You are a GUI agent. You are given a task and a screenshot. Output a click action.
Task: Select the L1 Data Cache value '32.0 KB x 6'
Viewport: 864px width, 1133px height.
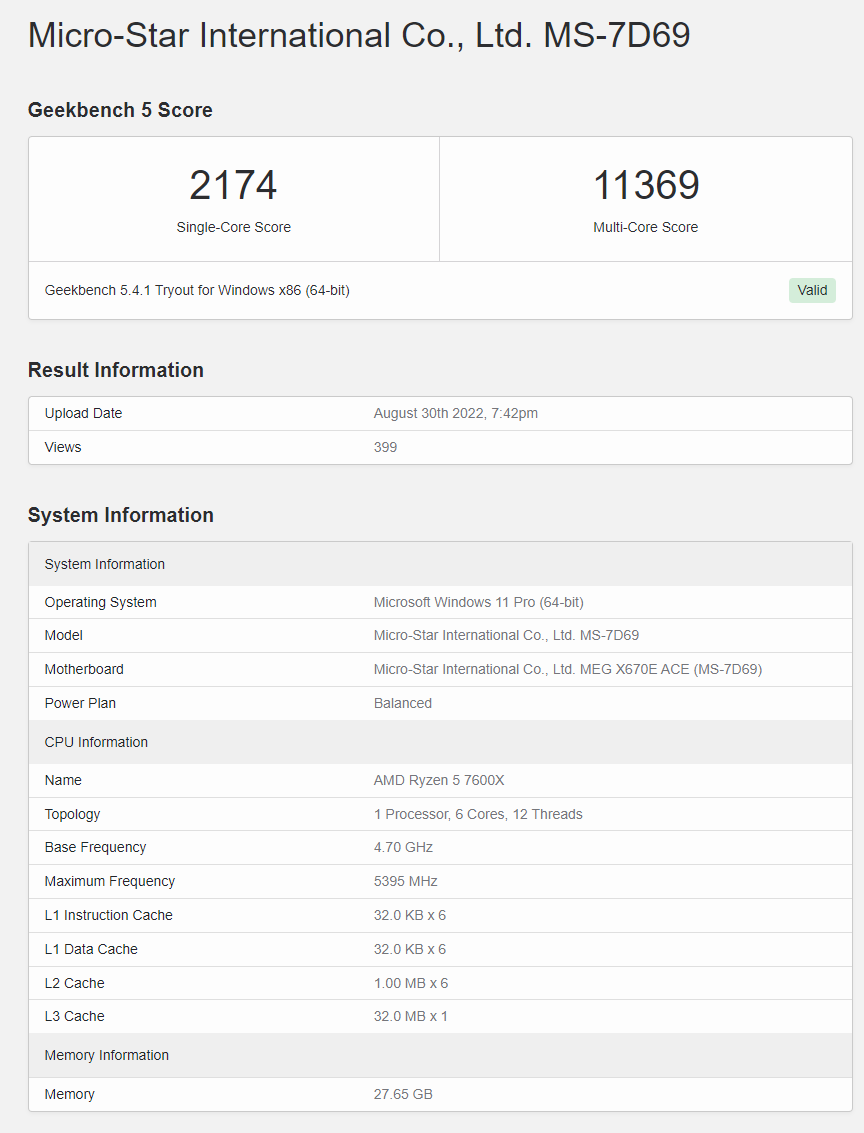[410, 949]
